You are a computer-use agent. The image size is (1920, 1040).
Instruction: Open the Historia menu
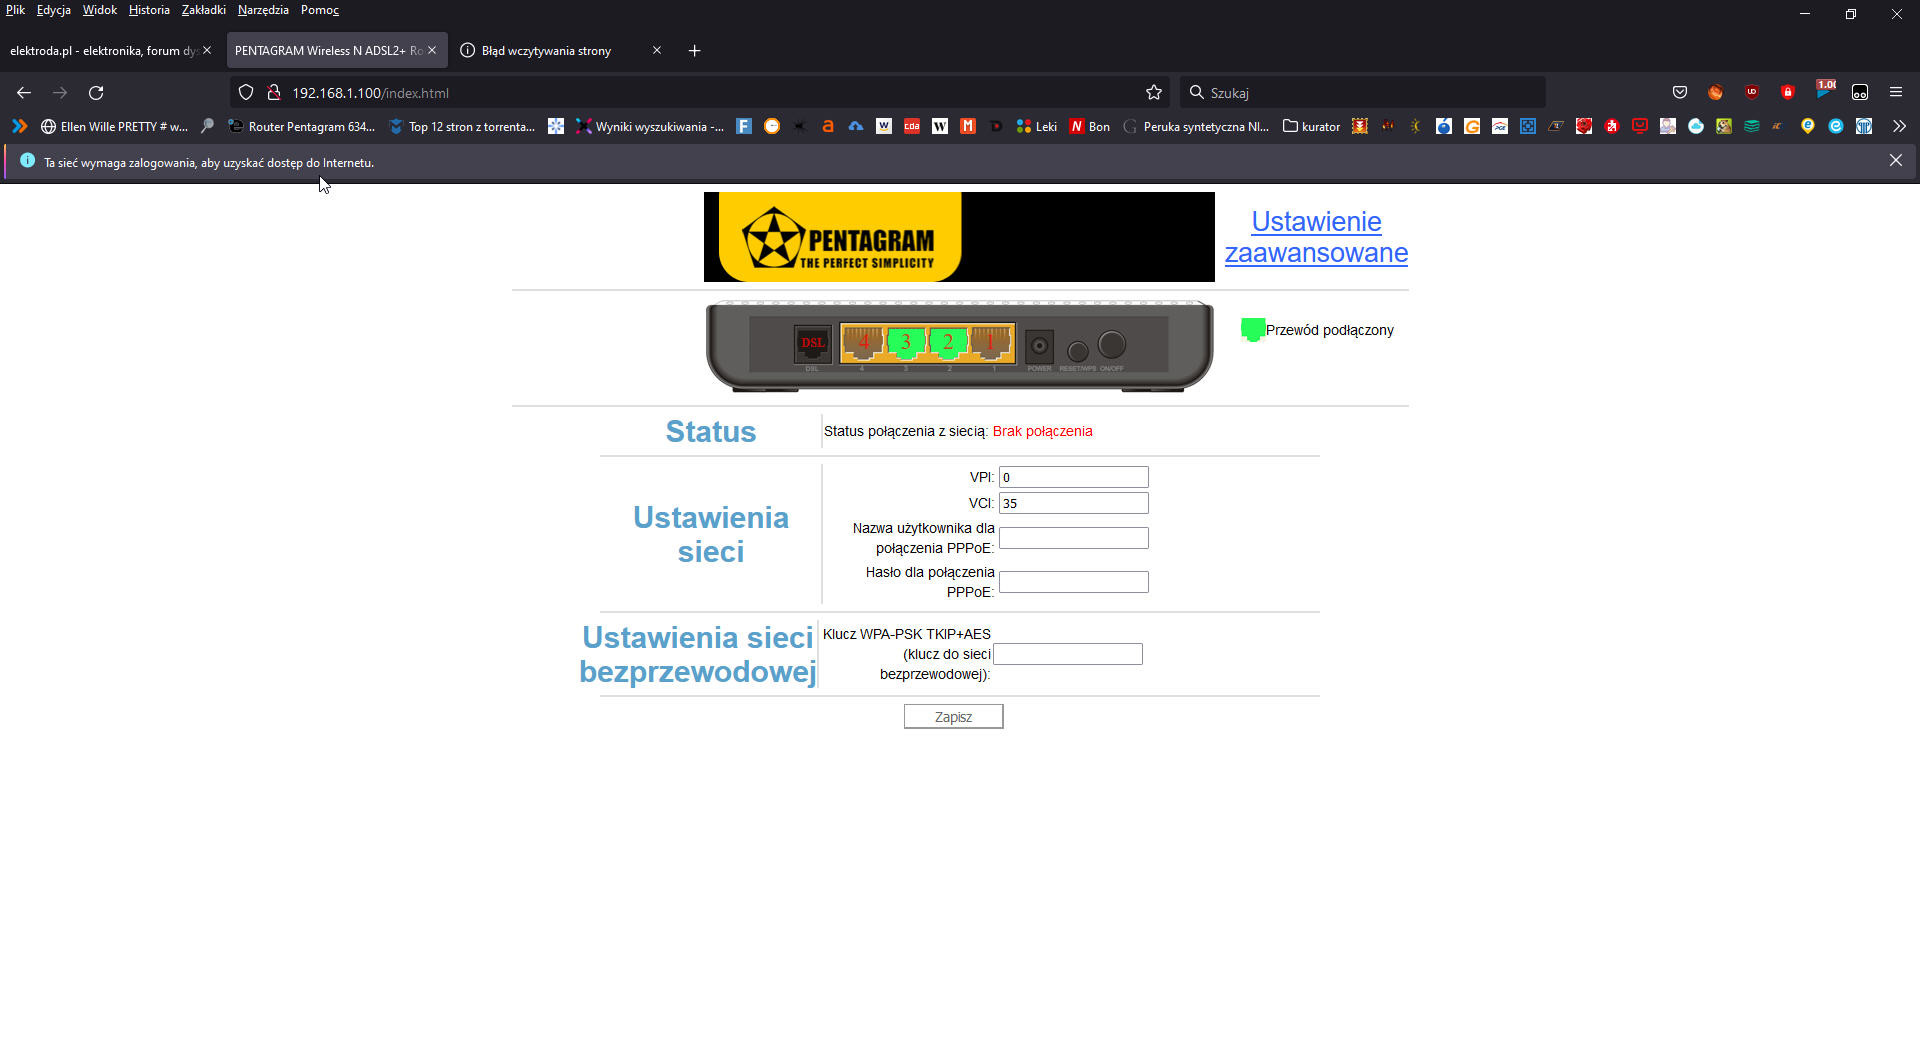[148, 9]
